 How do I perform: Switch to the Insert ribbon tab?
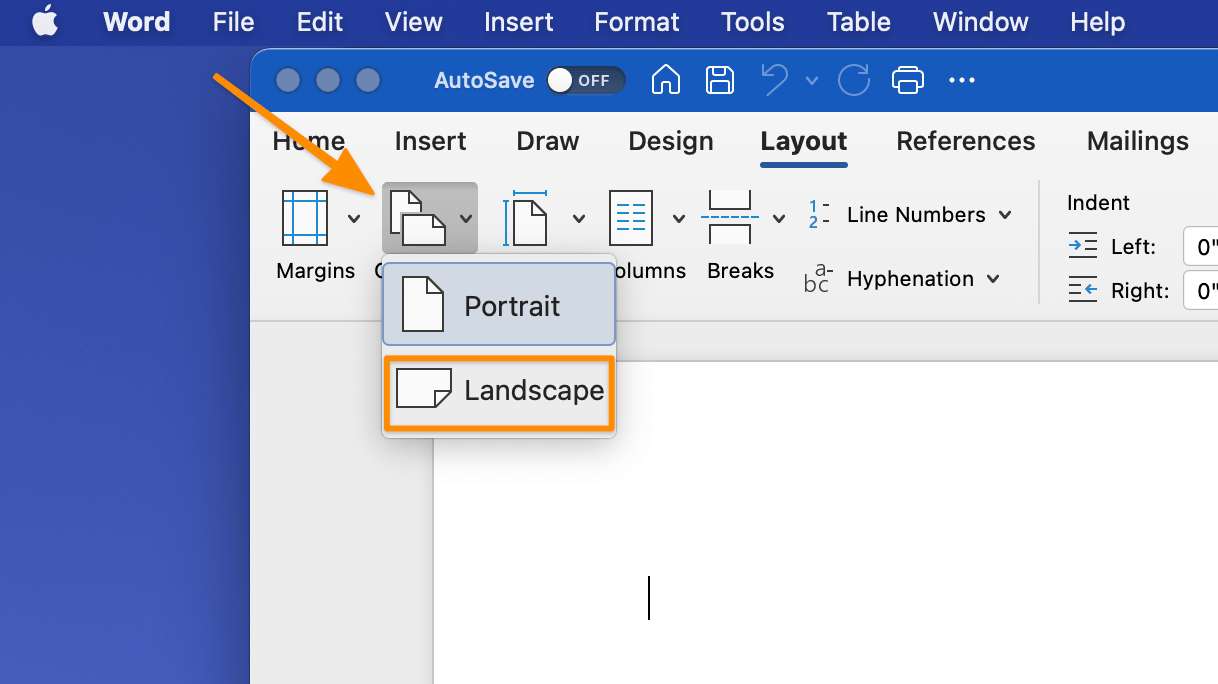pyautogui.click(x=431, y=141)
